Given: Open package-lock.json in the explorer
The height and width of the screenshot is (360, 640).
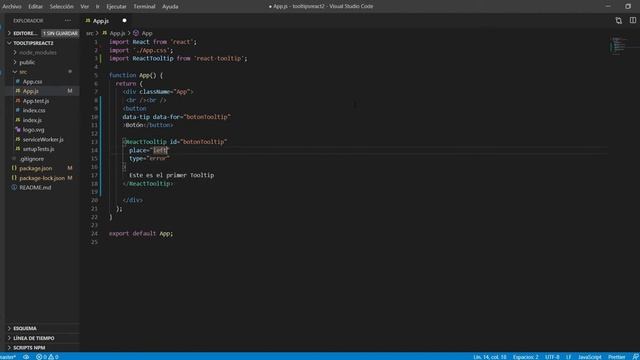Looking at the screenshot, I should pos(42,178).
